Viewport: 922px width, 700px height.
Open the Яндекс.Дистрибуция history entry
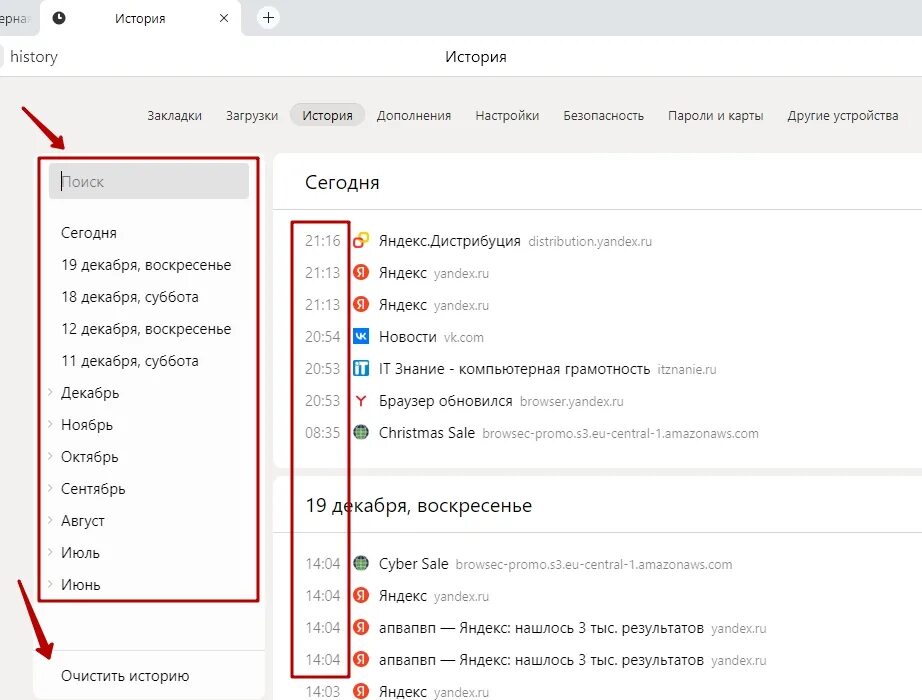pyautogui.click(x=450, y=241)
